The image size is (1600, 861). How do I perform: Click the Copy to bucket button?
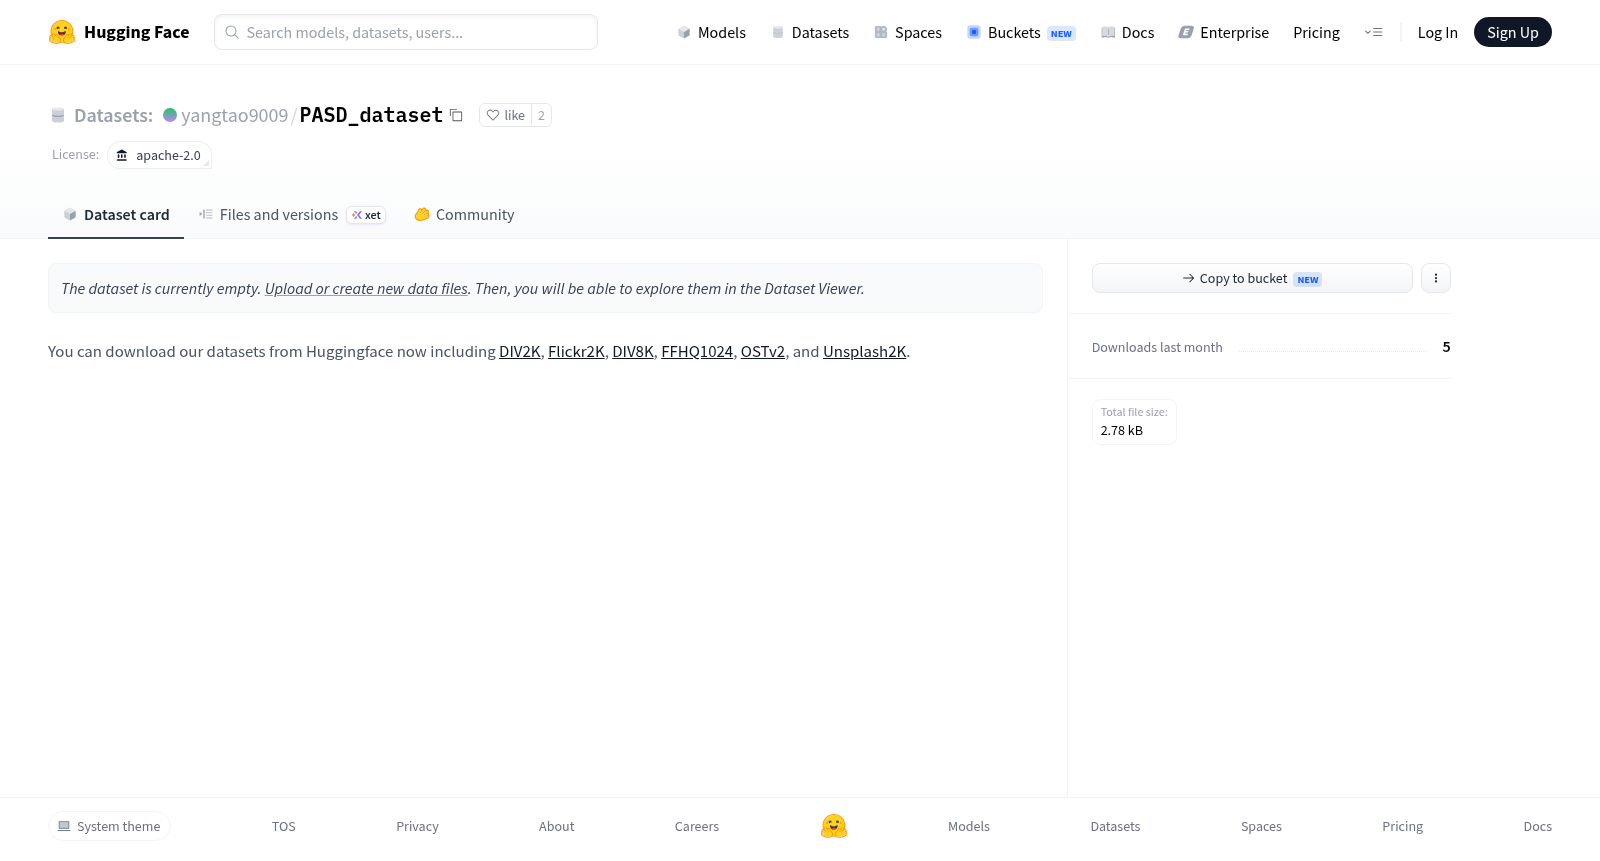(x=1252, y=278)
